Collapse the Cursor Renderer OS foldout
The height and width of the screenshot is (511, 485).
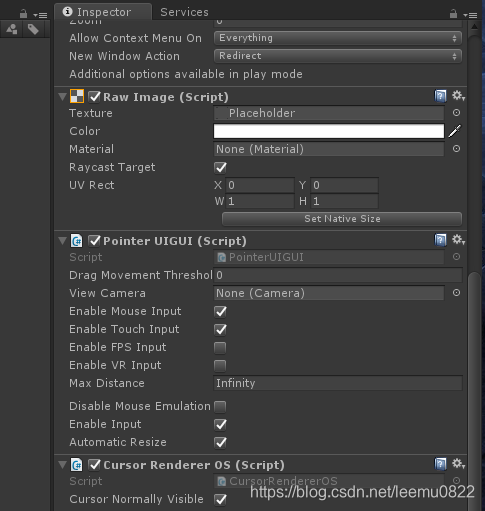tap(62, 465)
